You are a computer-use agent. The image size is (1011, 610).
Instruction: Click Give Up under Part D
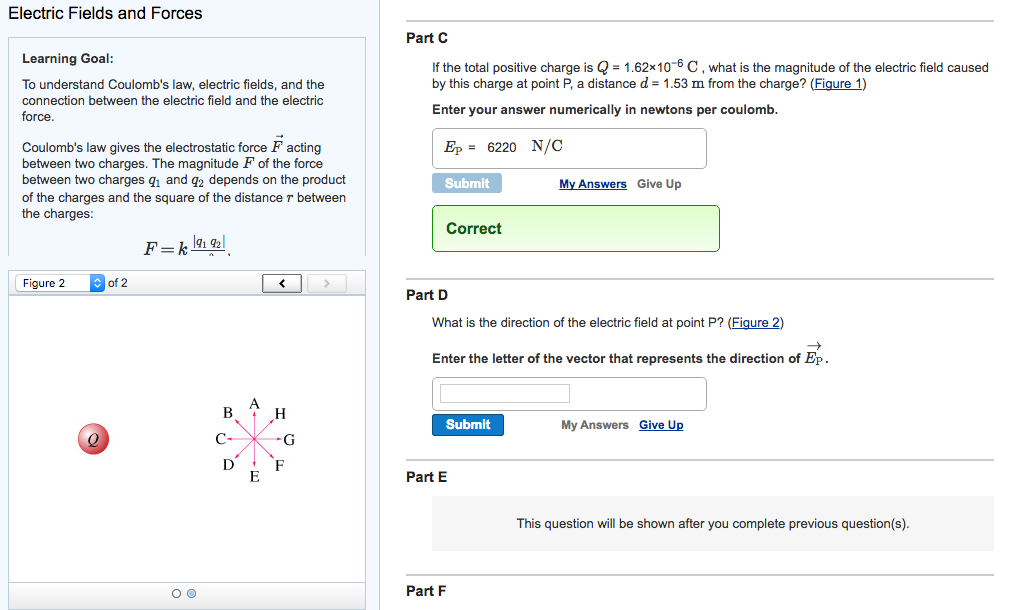coord(661,425)
